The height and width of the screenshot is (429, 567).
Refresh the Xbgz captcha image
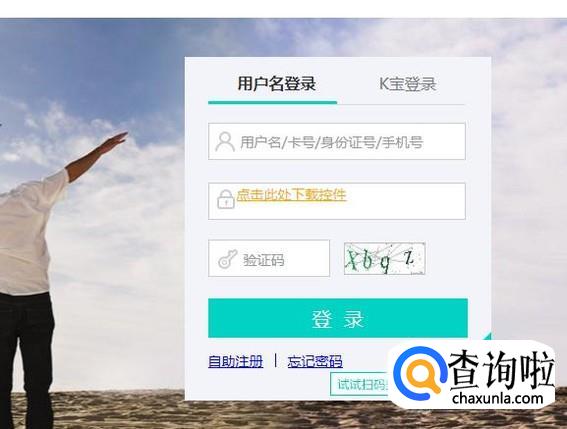point(384,258)
